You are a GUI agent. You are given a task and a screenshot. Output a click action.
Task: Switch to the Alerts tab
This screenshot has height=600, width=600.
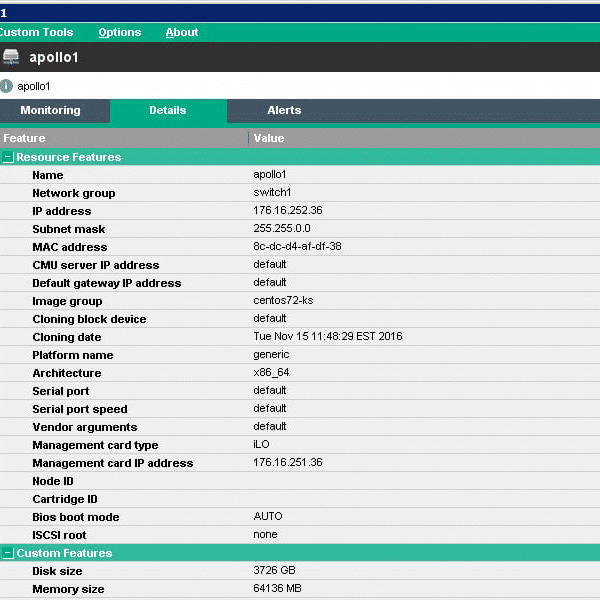pyautogui.click(x=284, y=111)
